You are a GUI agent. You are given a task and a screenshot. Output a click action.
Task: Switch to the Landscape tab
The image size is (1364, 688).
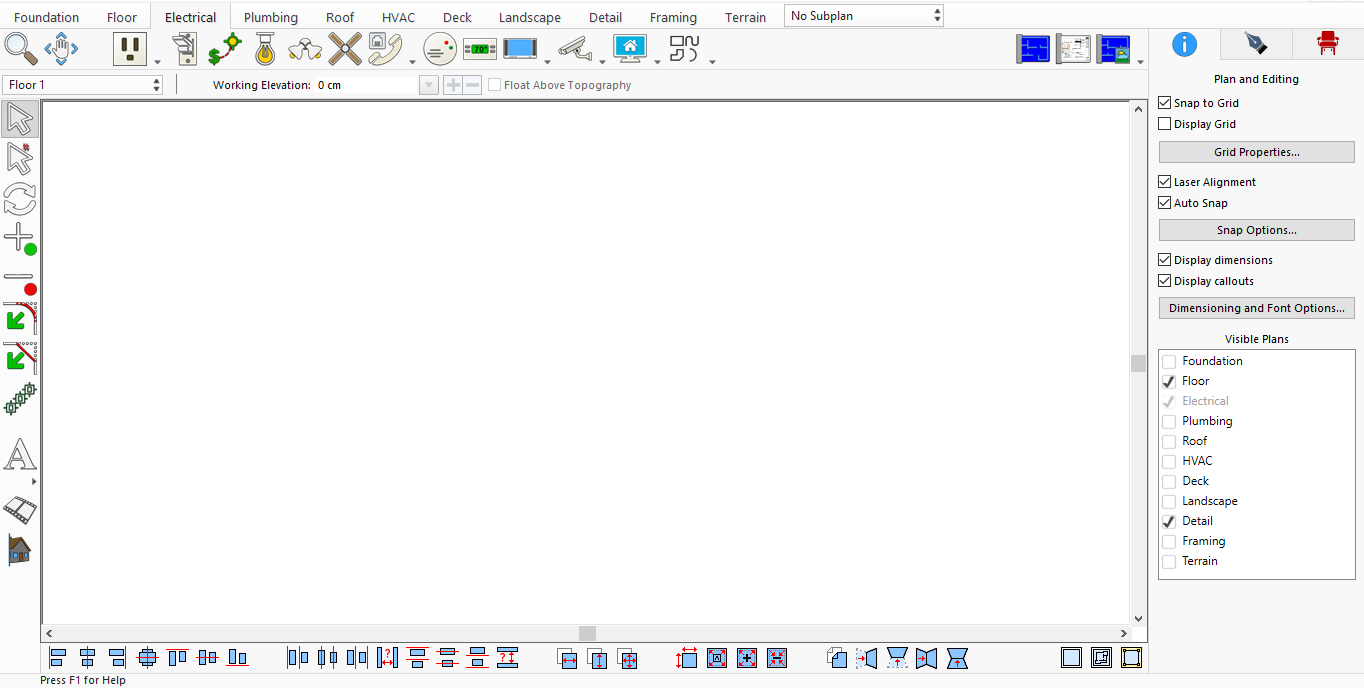(x=530, y=17)
